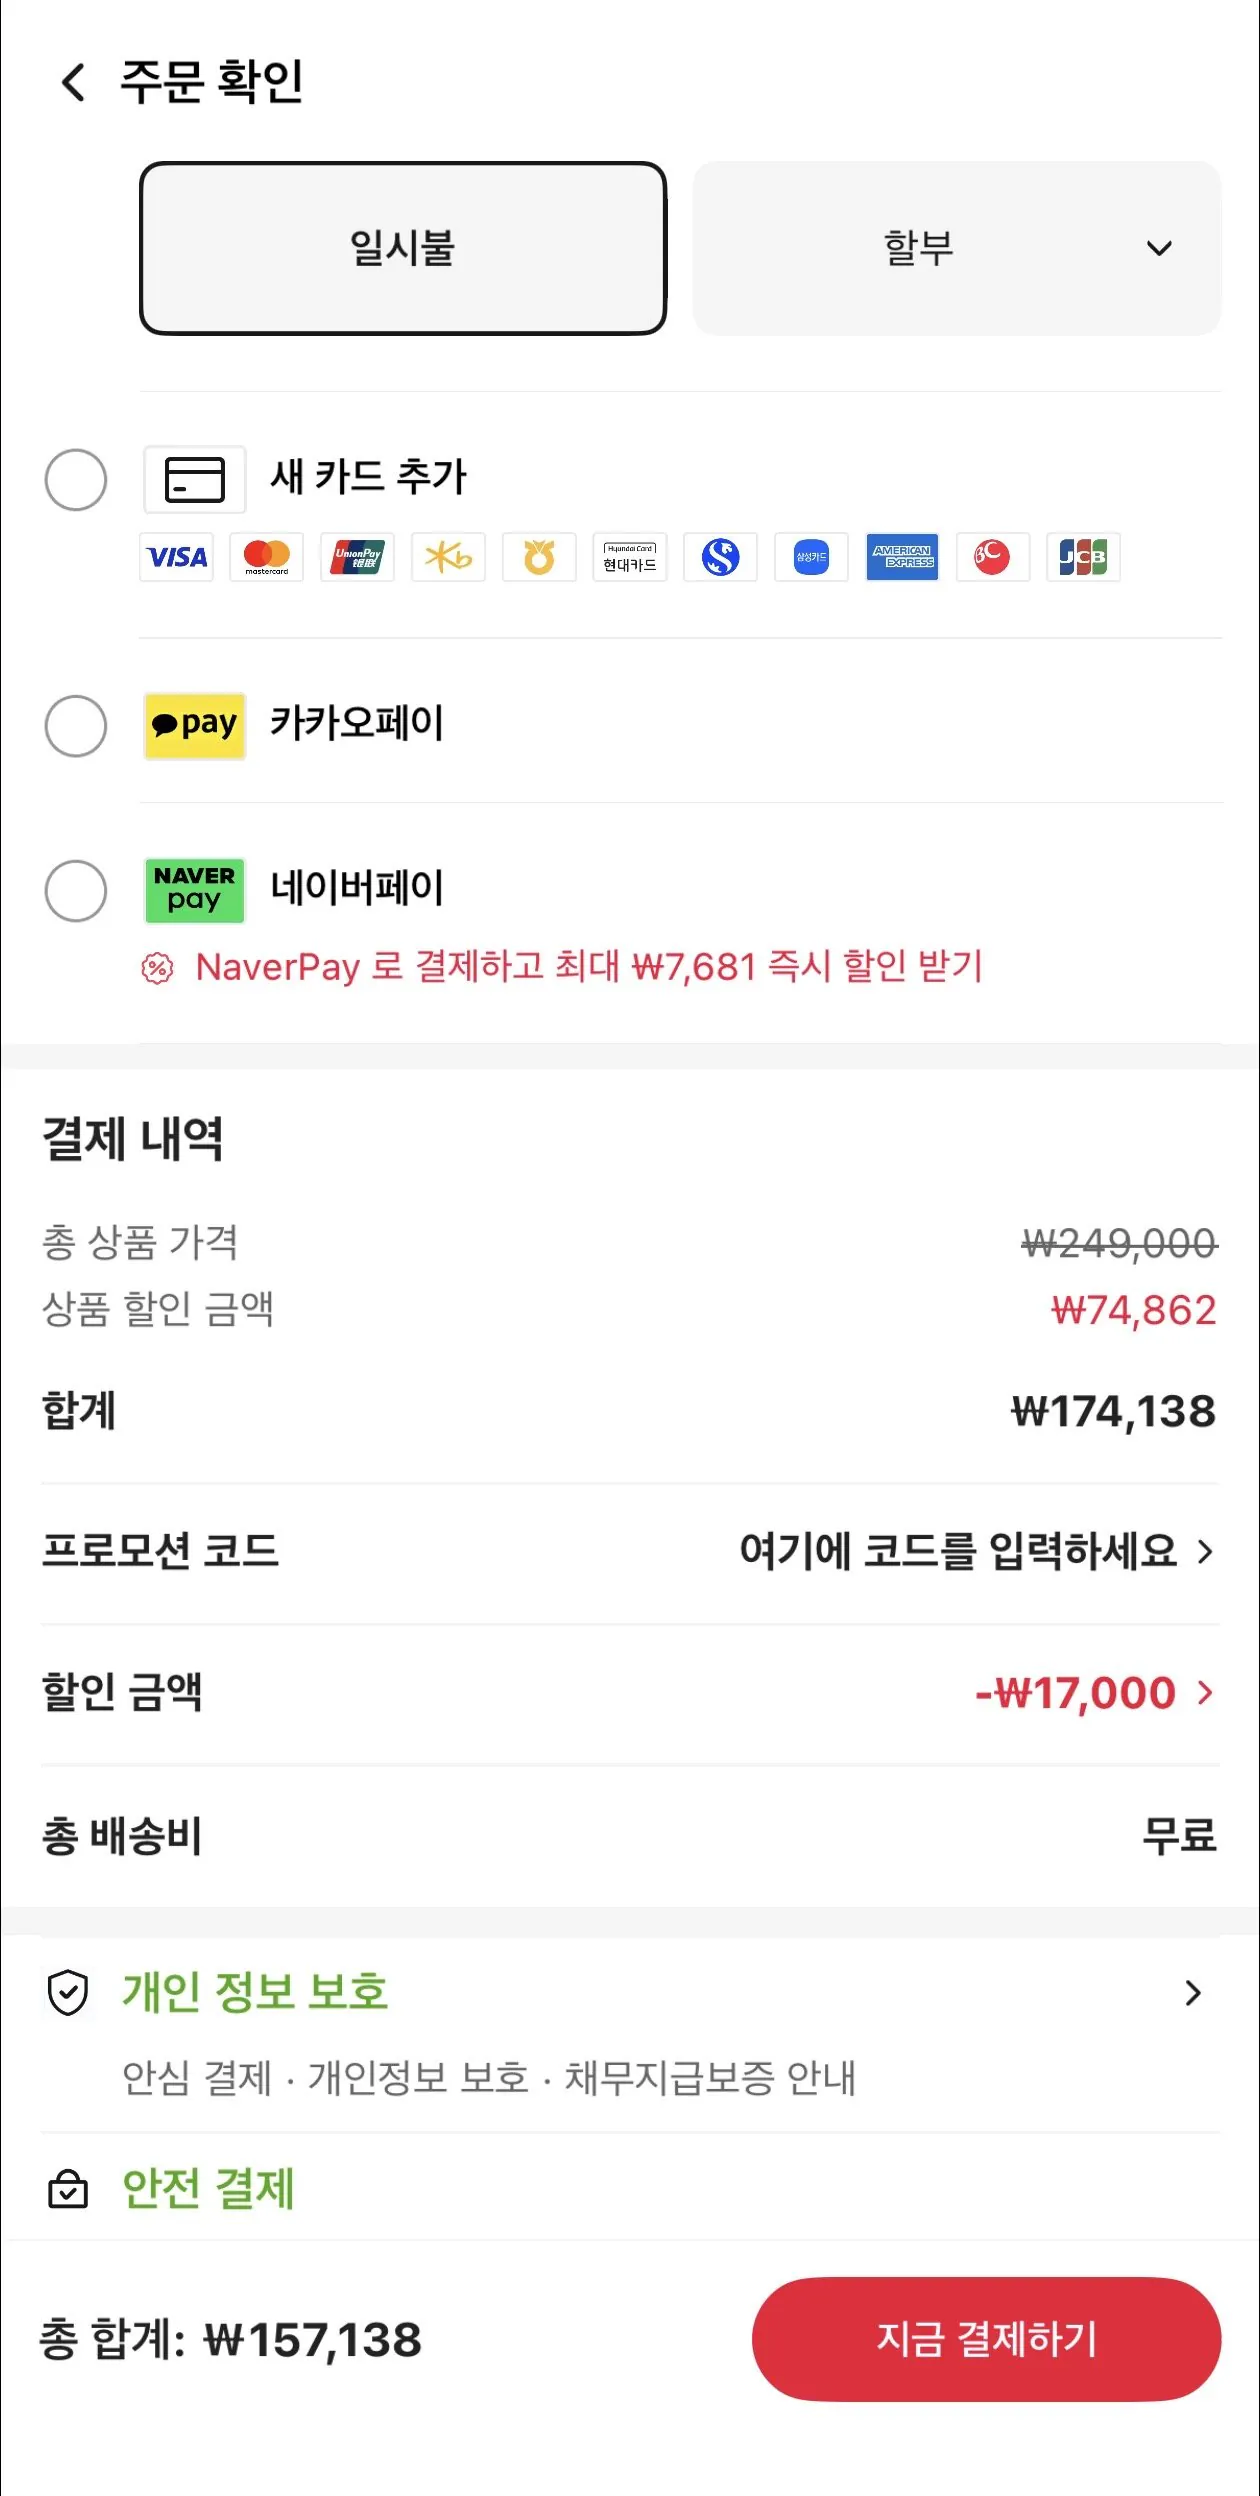Click the NaverPay instant discount promo text
1260x2496 pixels.
(588, 967)
